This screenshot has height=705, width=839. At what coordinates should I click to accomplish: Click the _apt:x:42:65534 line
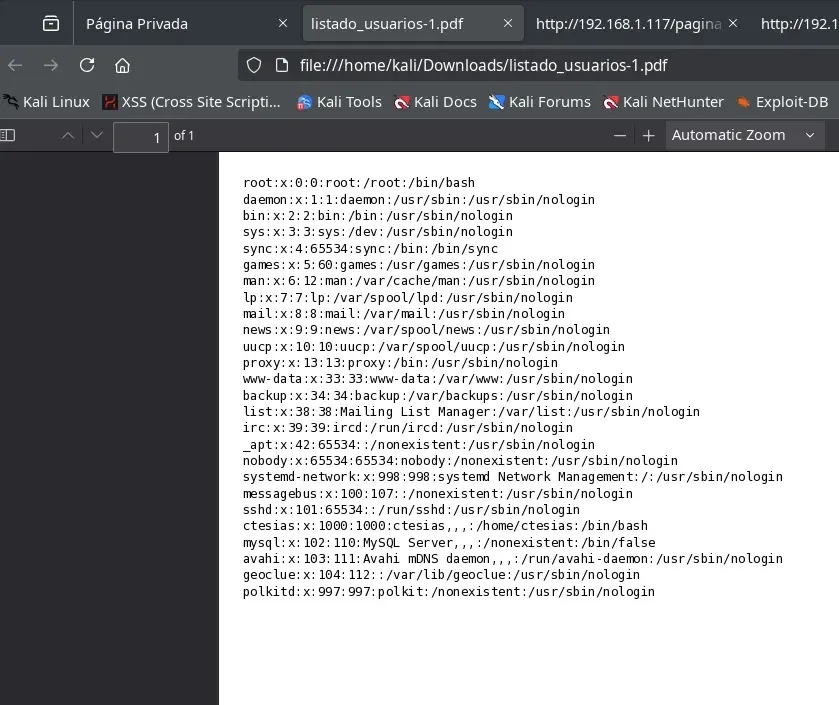pyautogui.click(x=419, y=445)
